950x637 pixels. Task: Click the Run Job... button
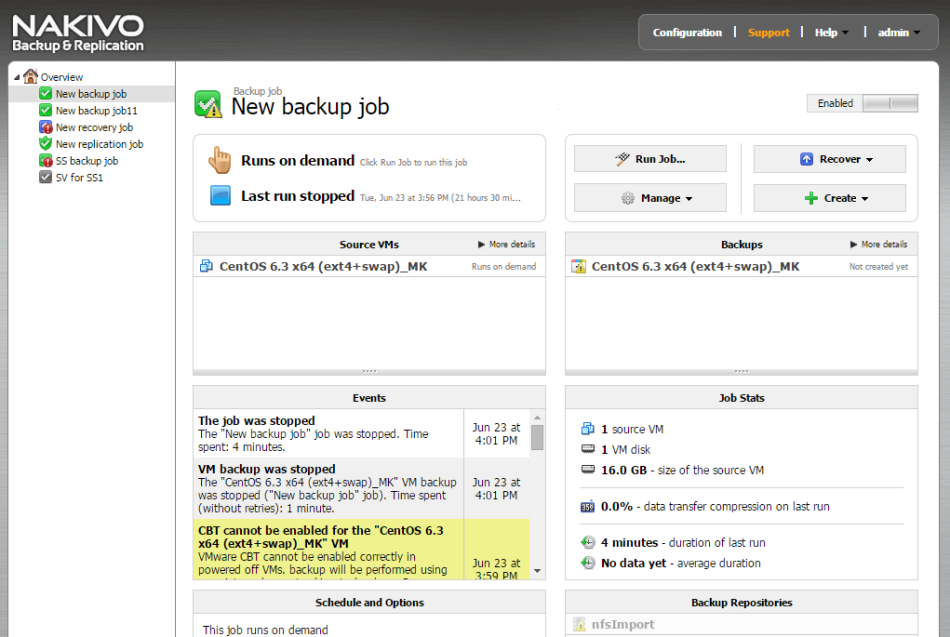650,159
